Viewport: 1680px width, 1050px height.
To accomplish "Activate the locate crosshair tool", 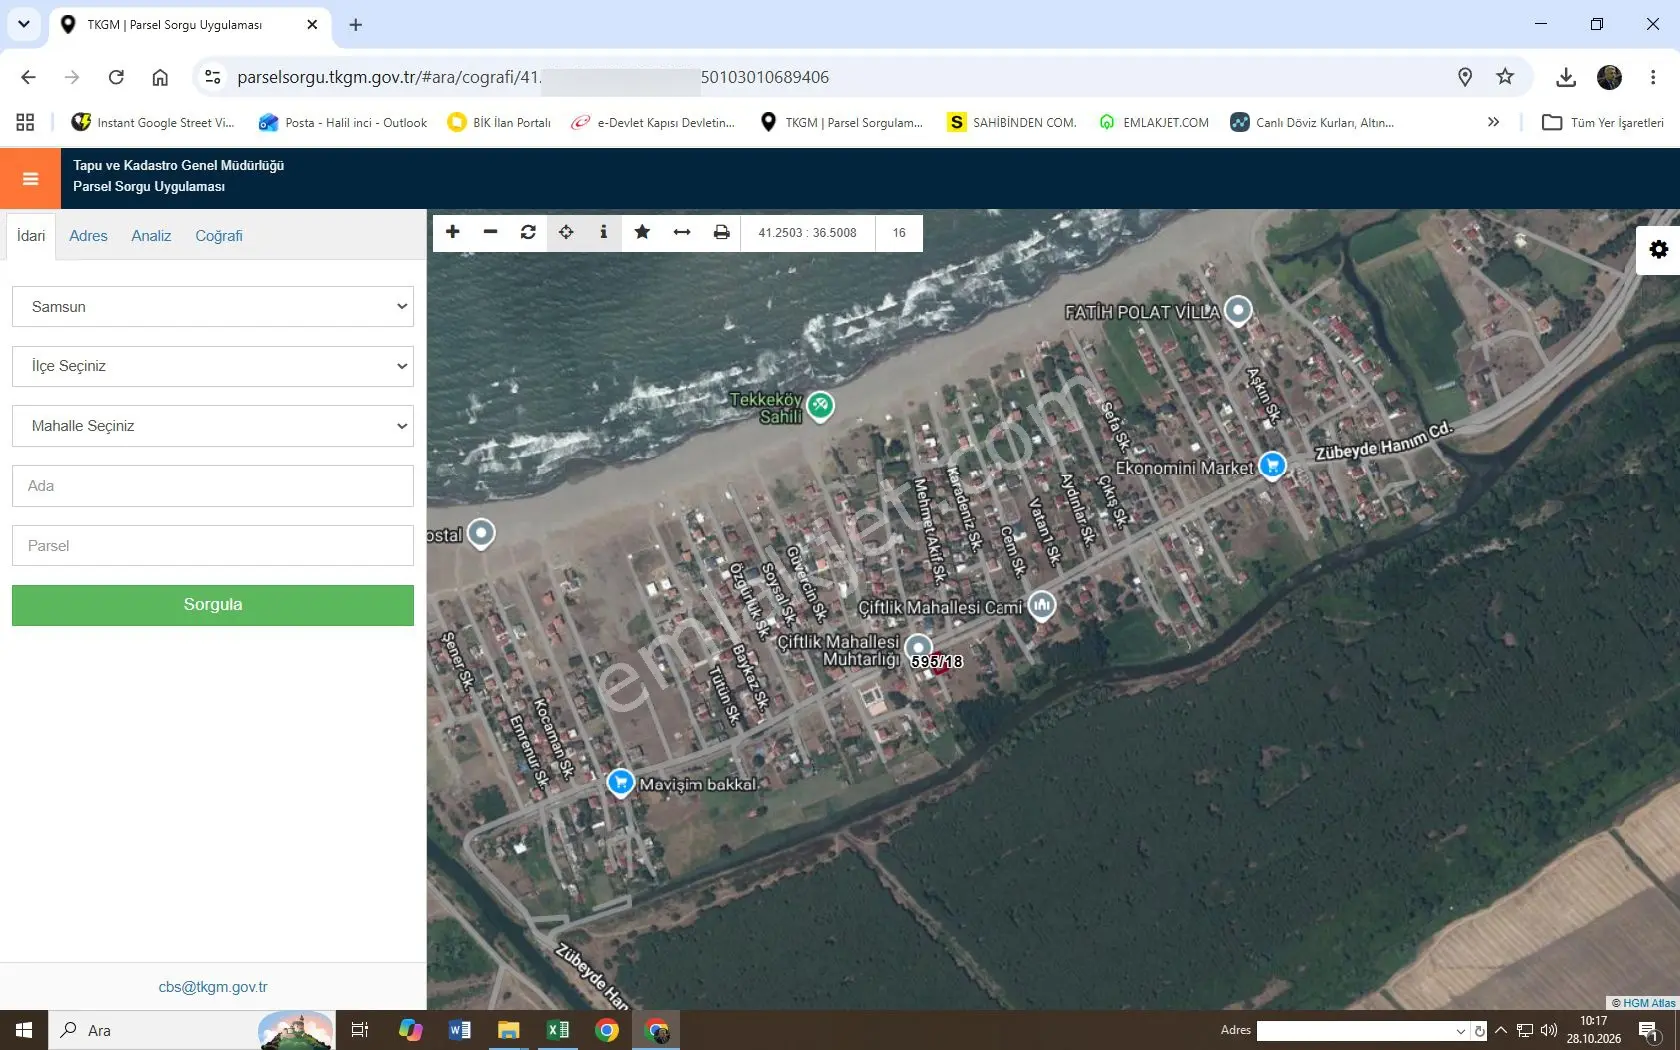I will (x=566, y=232).
